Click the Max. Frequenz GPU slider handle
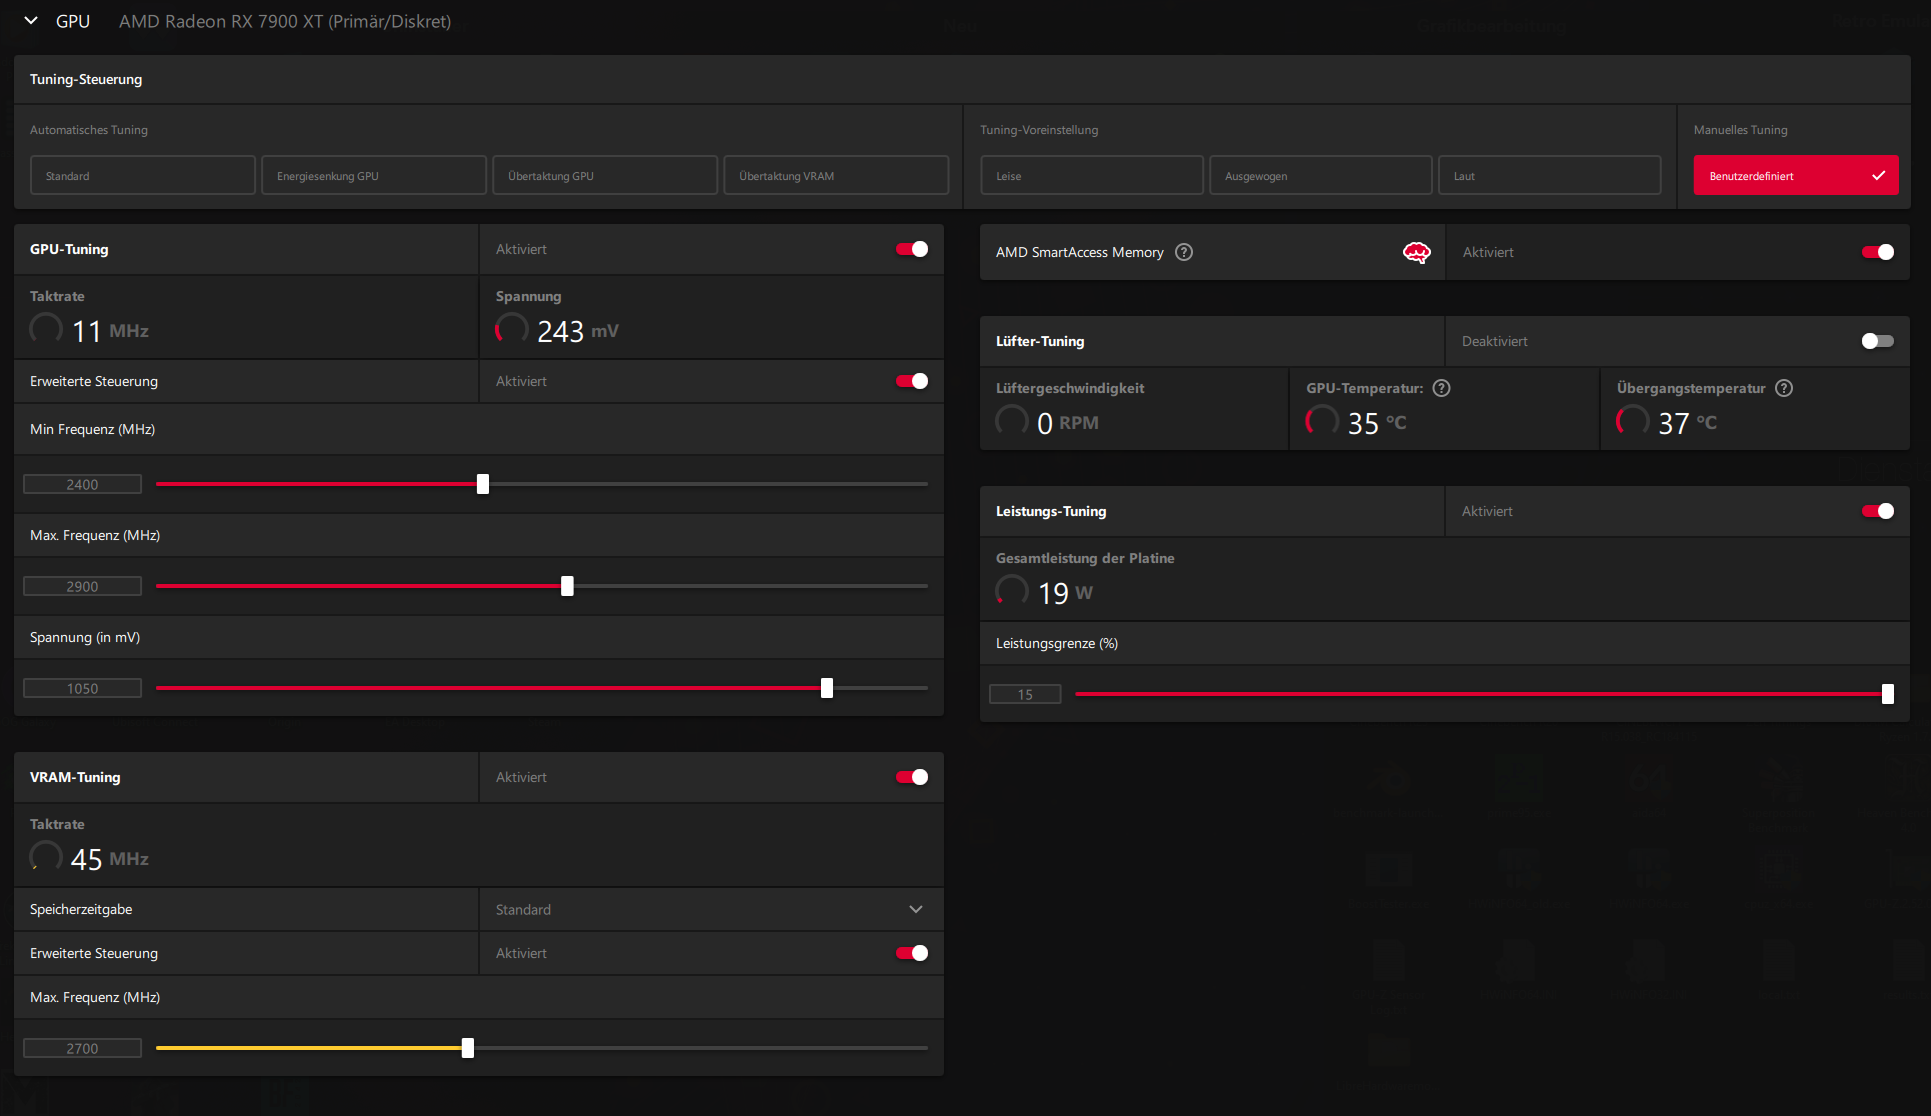This screenshot has height=1116, width=1931. tap(567, 586)
